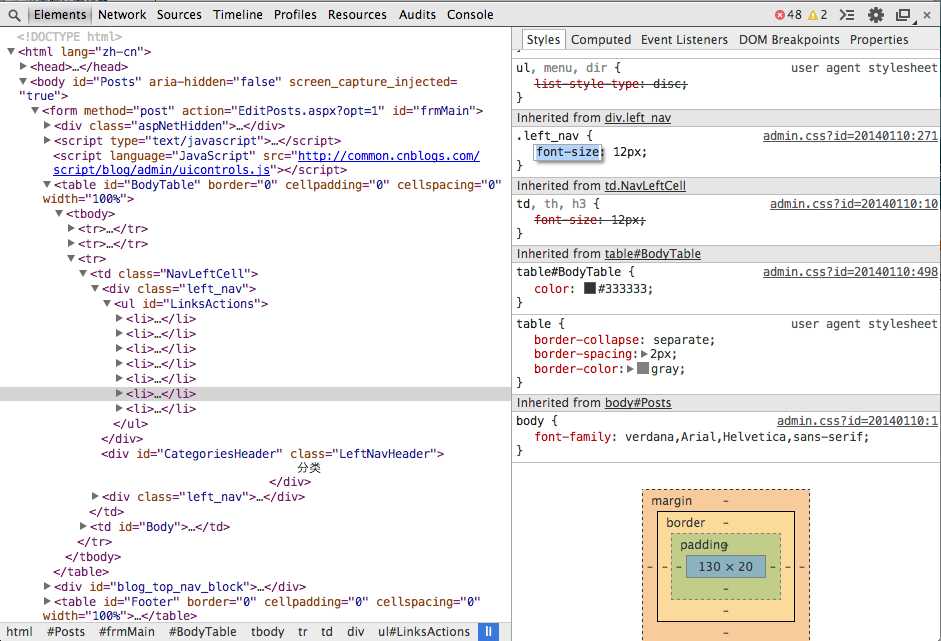Select the Elements tab
Viewport: 941px width, 641px height.
point(59,14)
